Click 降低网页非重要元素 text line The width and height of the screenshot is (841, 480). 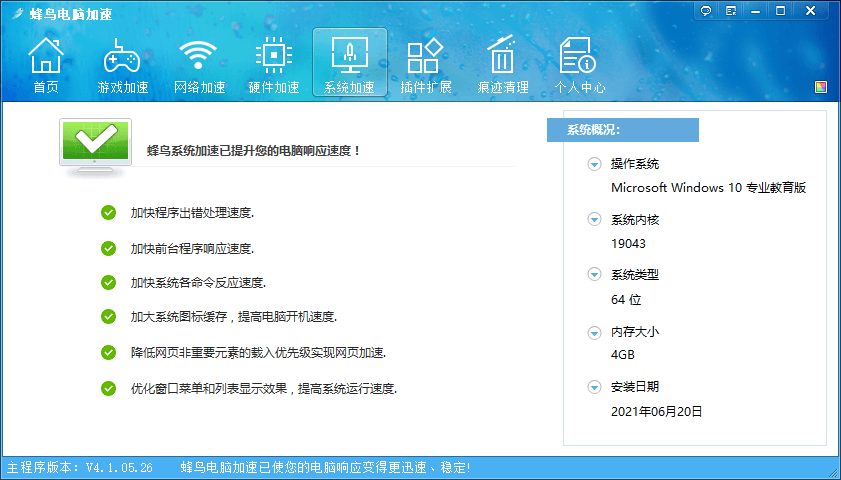point(258,353)
